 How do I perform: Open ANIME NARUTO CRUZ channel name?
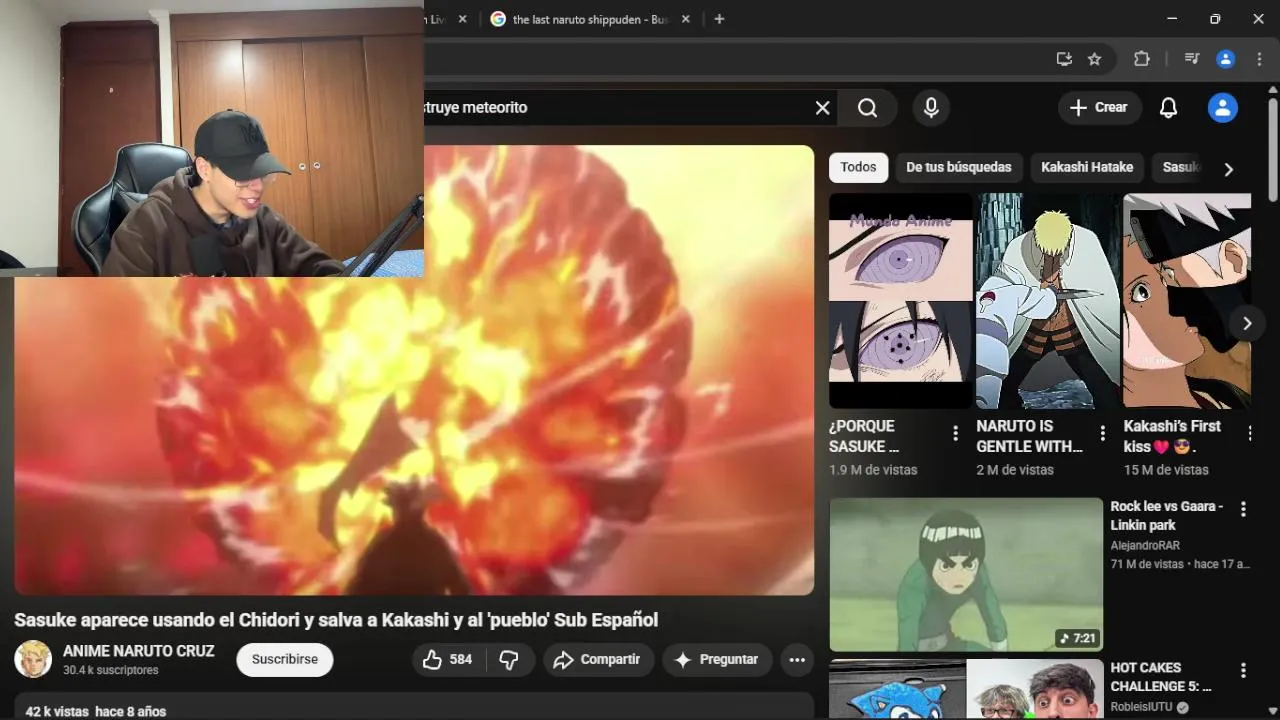[139, 651]
